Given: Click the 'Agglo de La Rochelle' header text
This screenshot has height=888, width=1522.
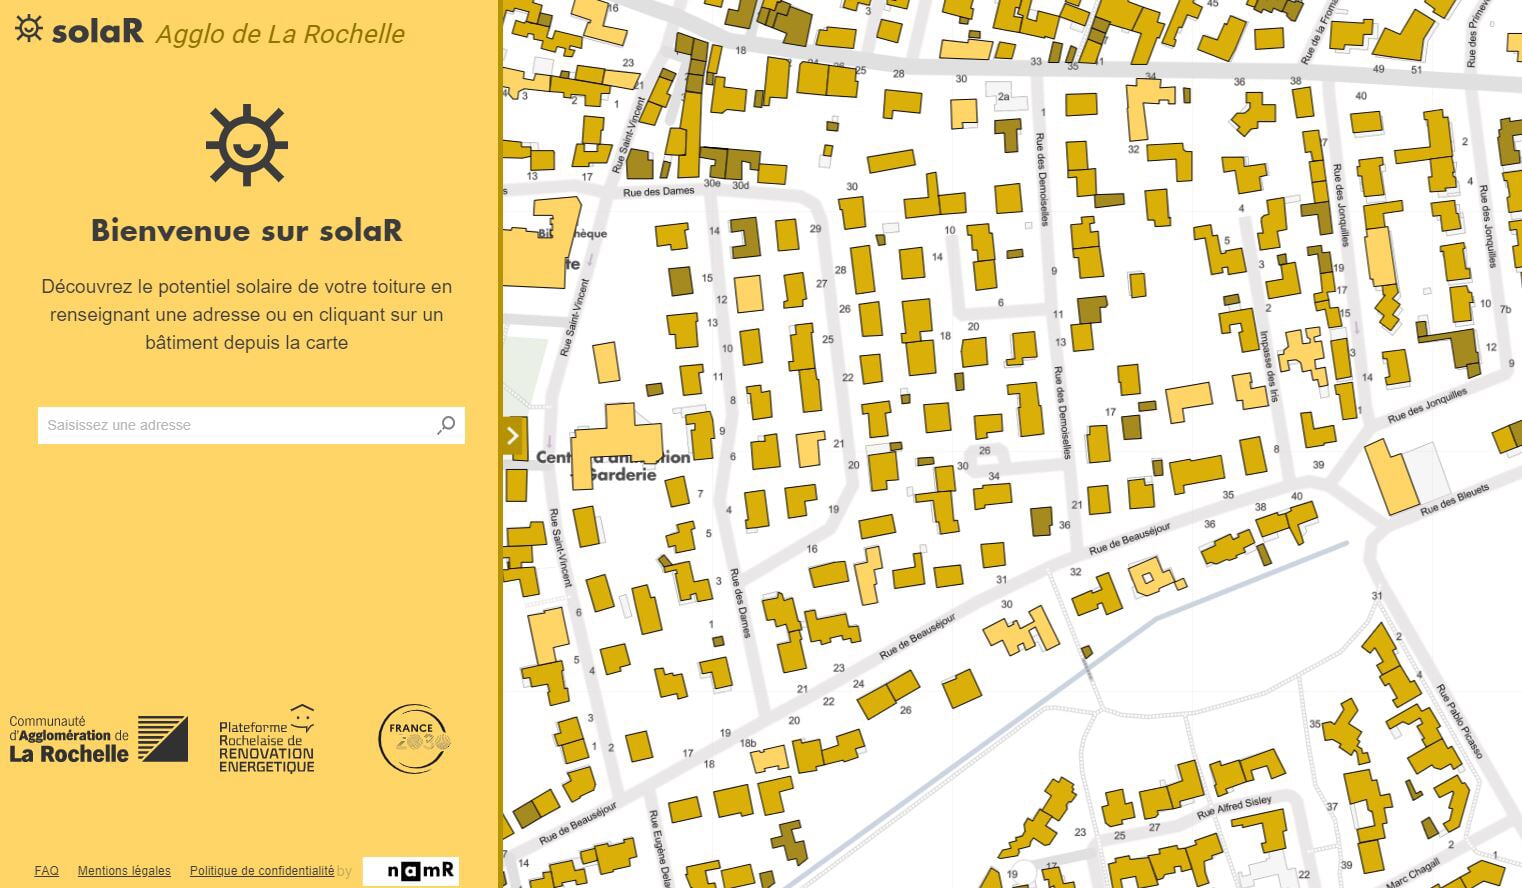Looking at the screenshot, I should (279, 34).
